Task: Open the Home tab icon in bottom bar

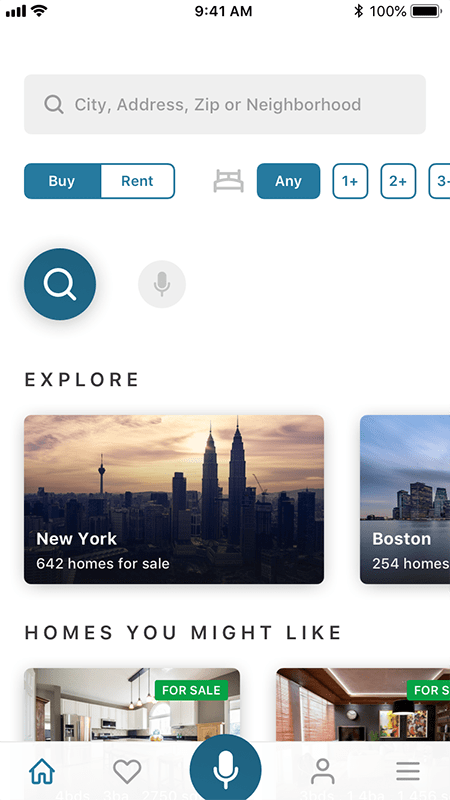Action: coord(42,771)
